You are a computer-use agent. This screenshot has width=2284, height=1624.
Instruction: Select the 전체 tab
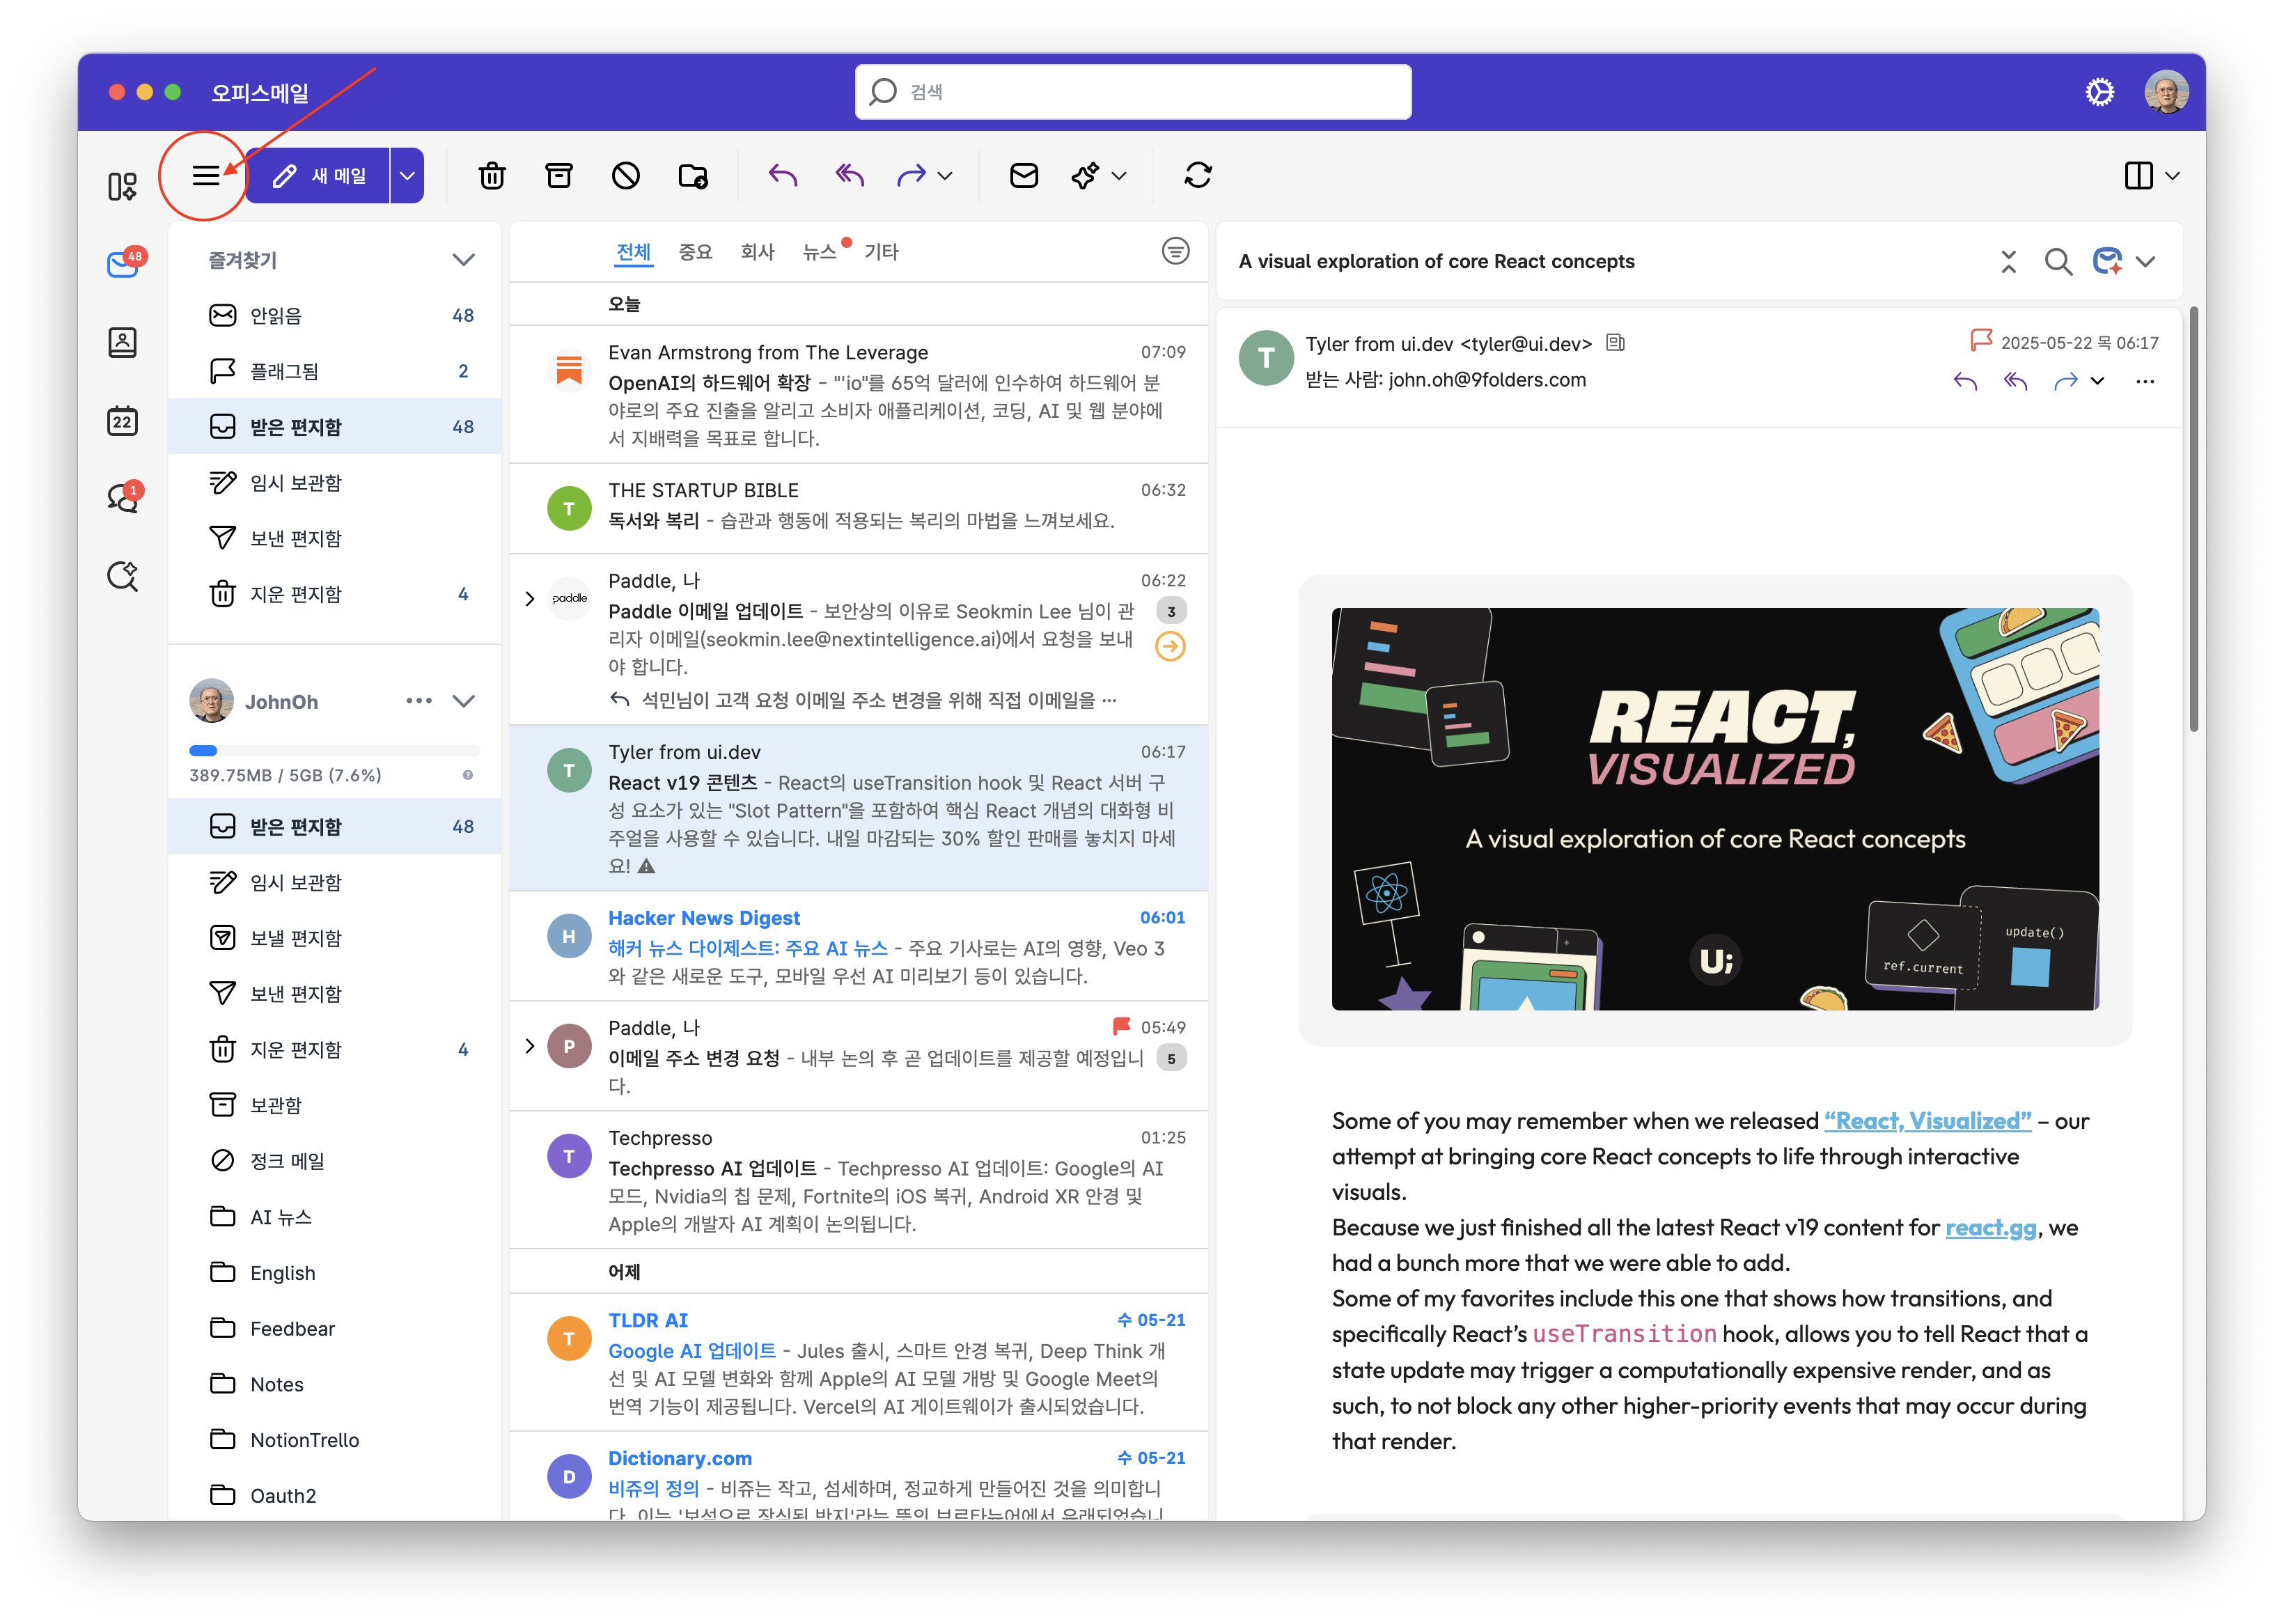(633, 252)
